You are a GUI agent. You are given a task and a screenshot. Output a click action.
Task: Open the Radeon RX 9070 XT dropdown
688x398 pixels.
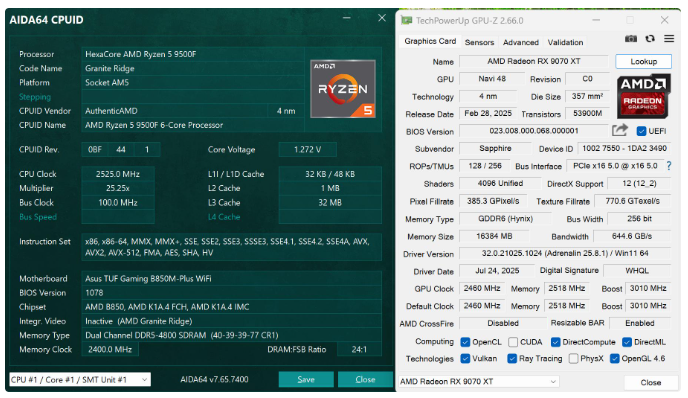[479, 381]
